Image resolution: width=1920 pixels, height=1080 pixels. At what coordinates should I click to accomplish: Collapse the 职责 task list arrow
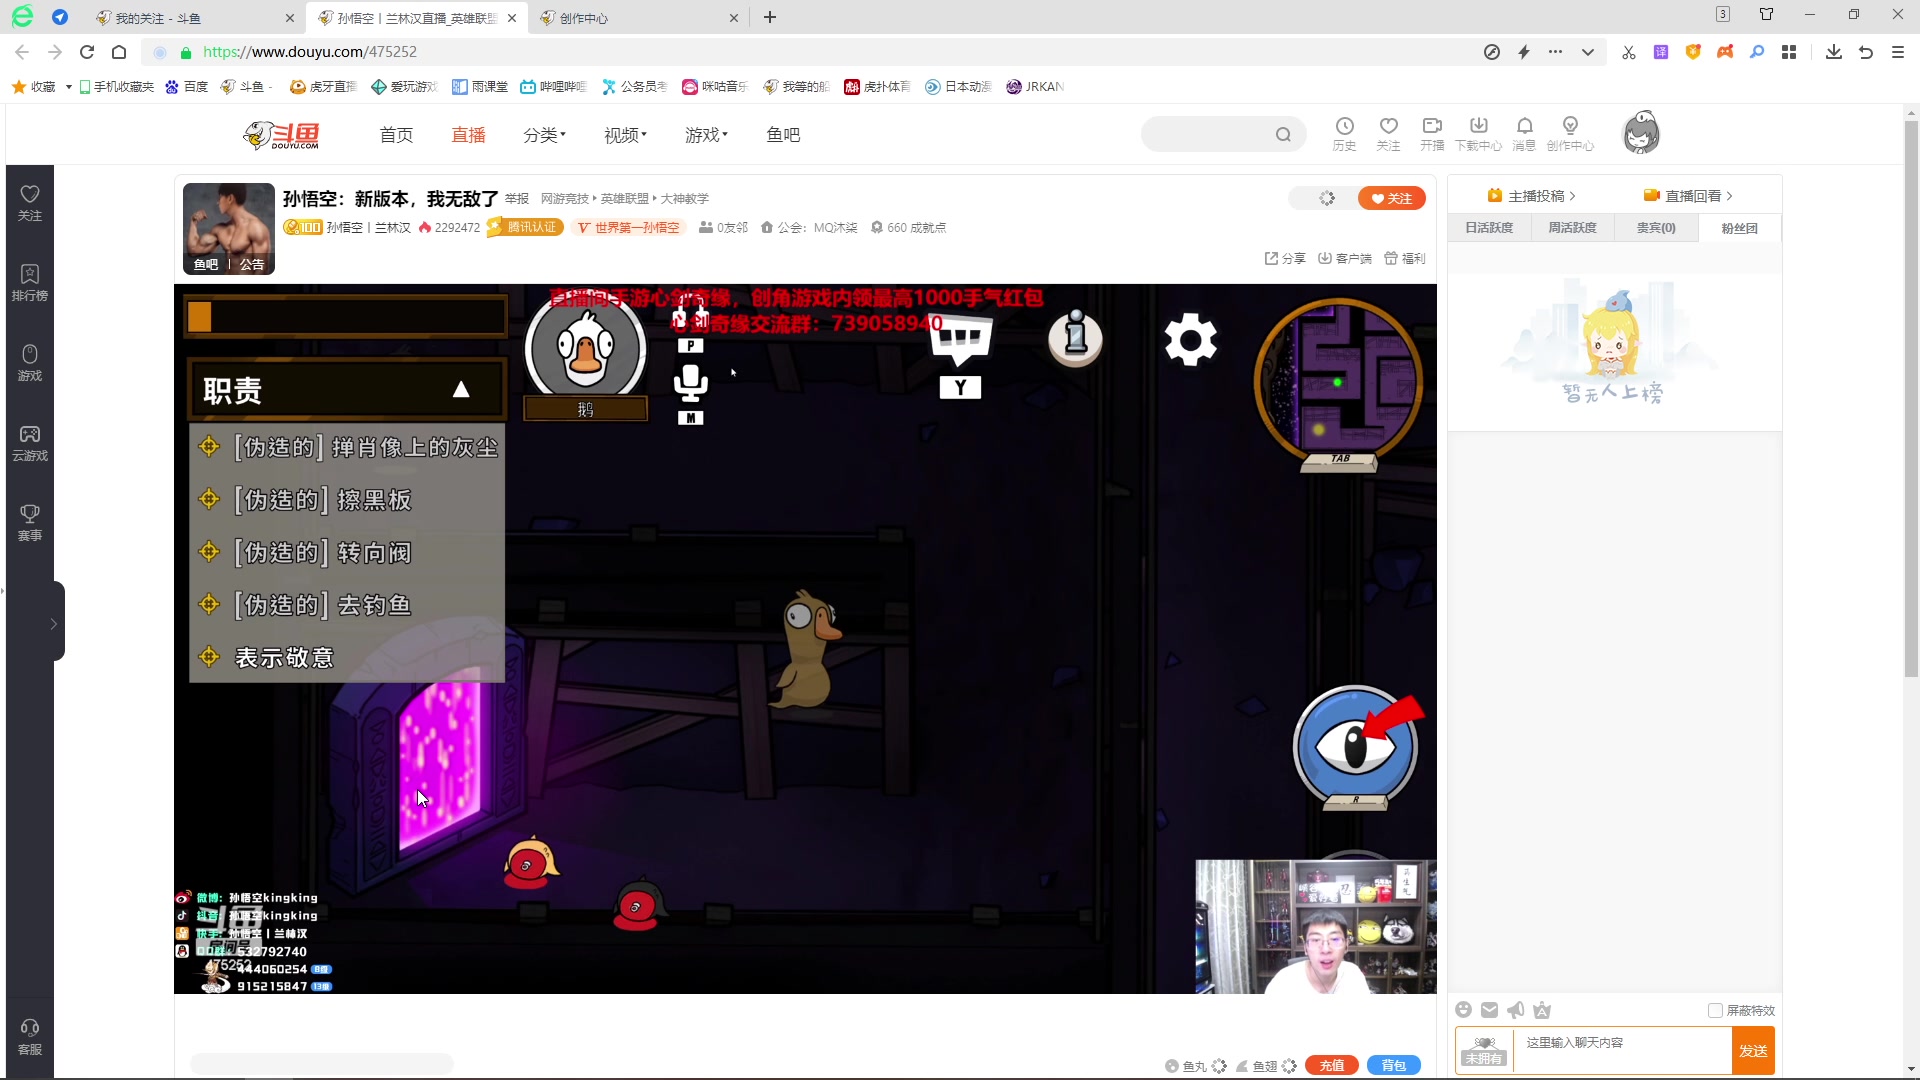[x=461, y=389]
